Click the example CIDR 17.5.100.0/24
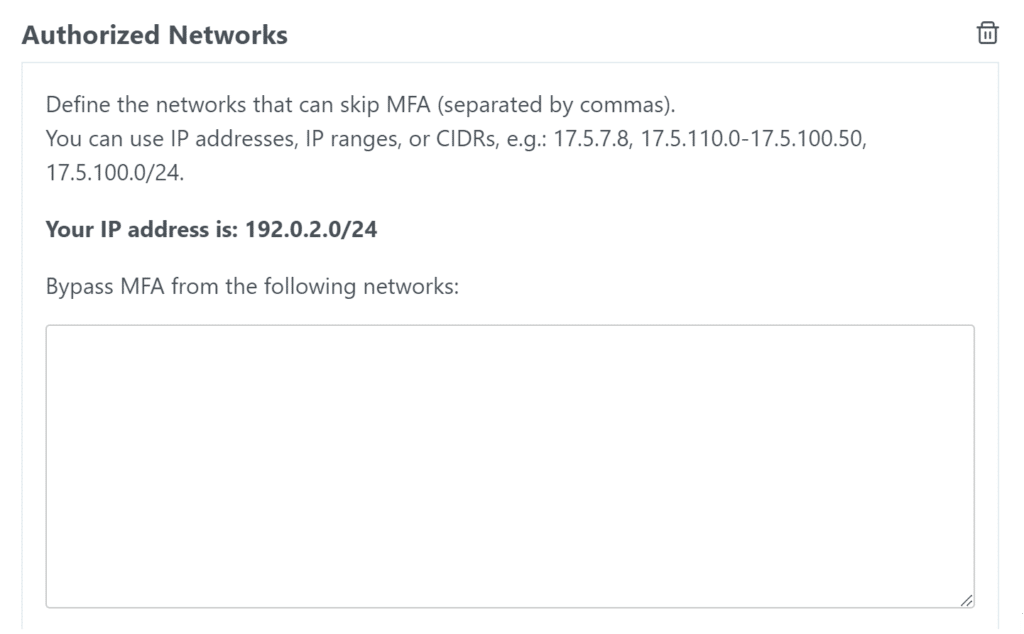The height and width of the screenshot is (634, 1024). (x=113, y=171)
